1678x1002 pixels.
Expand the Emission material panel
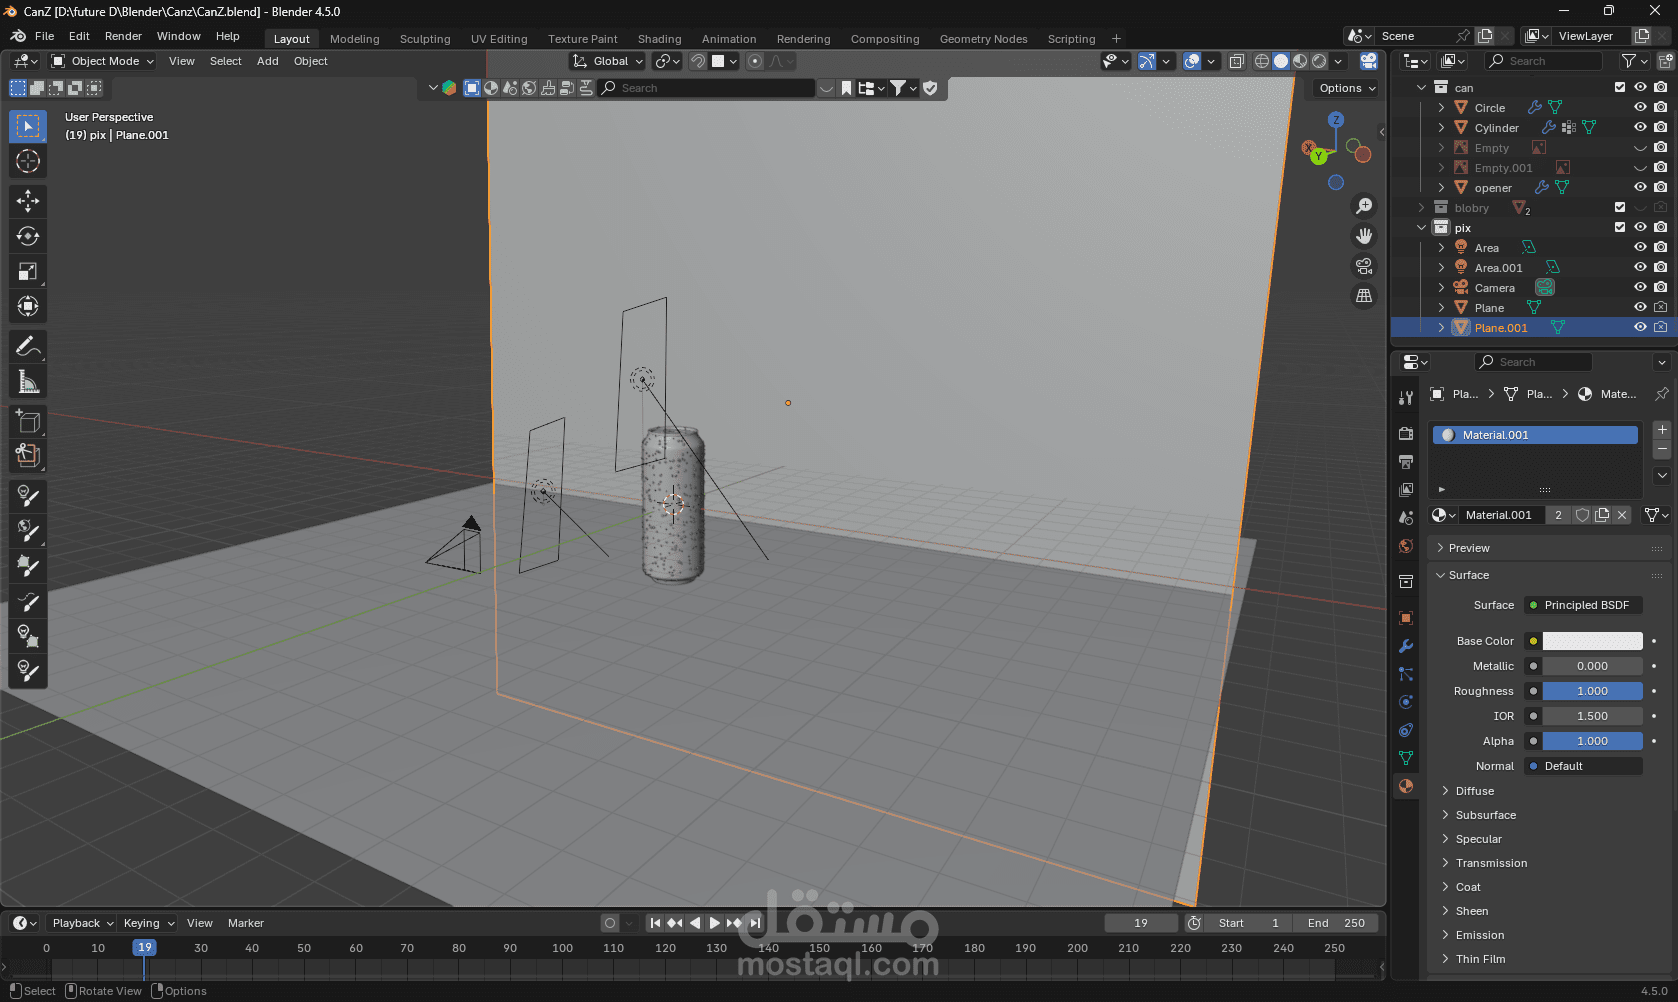[1480, 935]
